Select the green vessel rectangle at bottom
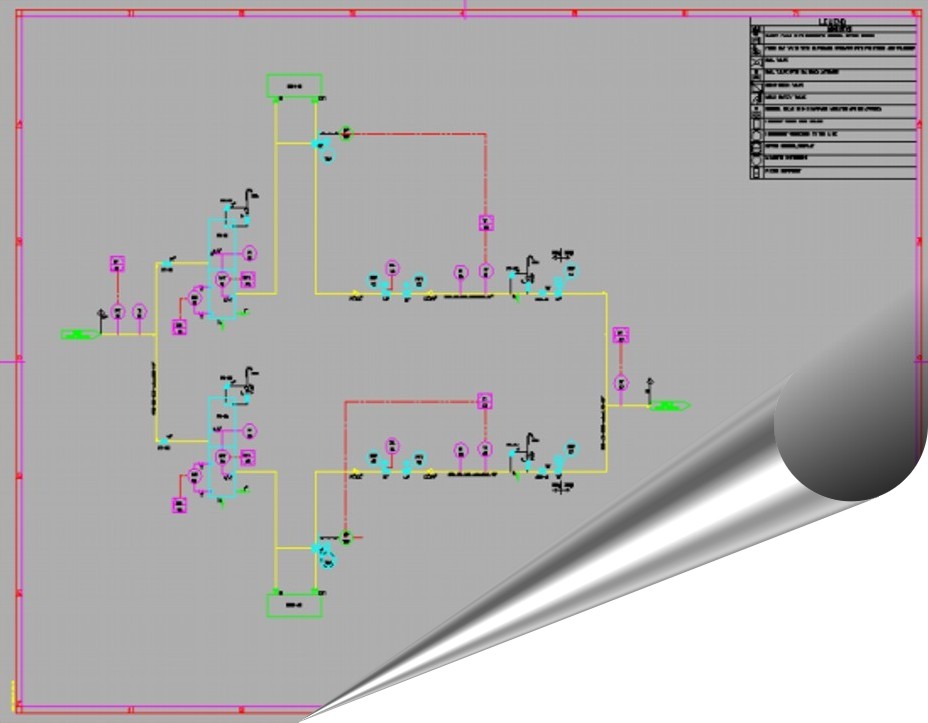 click(294, 604)
